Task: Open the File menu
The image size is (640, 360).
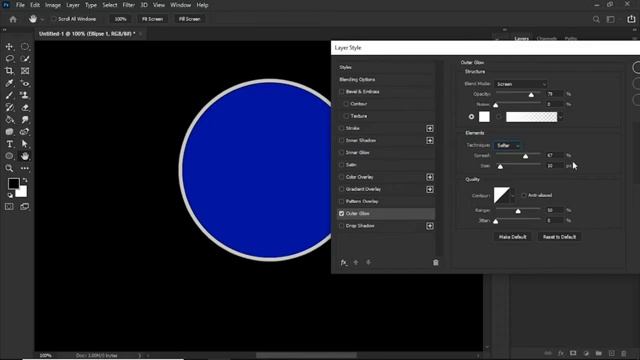Action: click(x=20, y=5)
